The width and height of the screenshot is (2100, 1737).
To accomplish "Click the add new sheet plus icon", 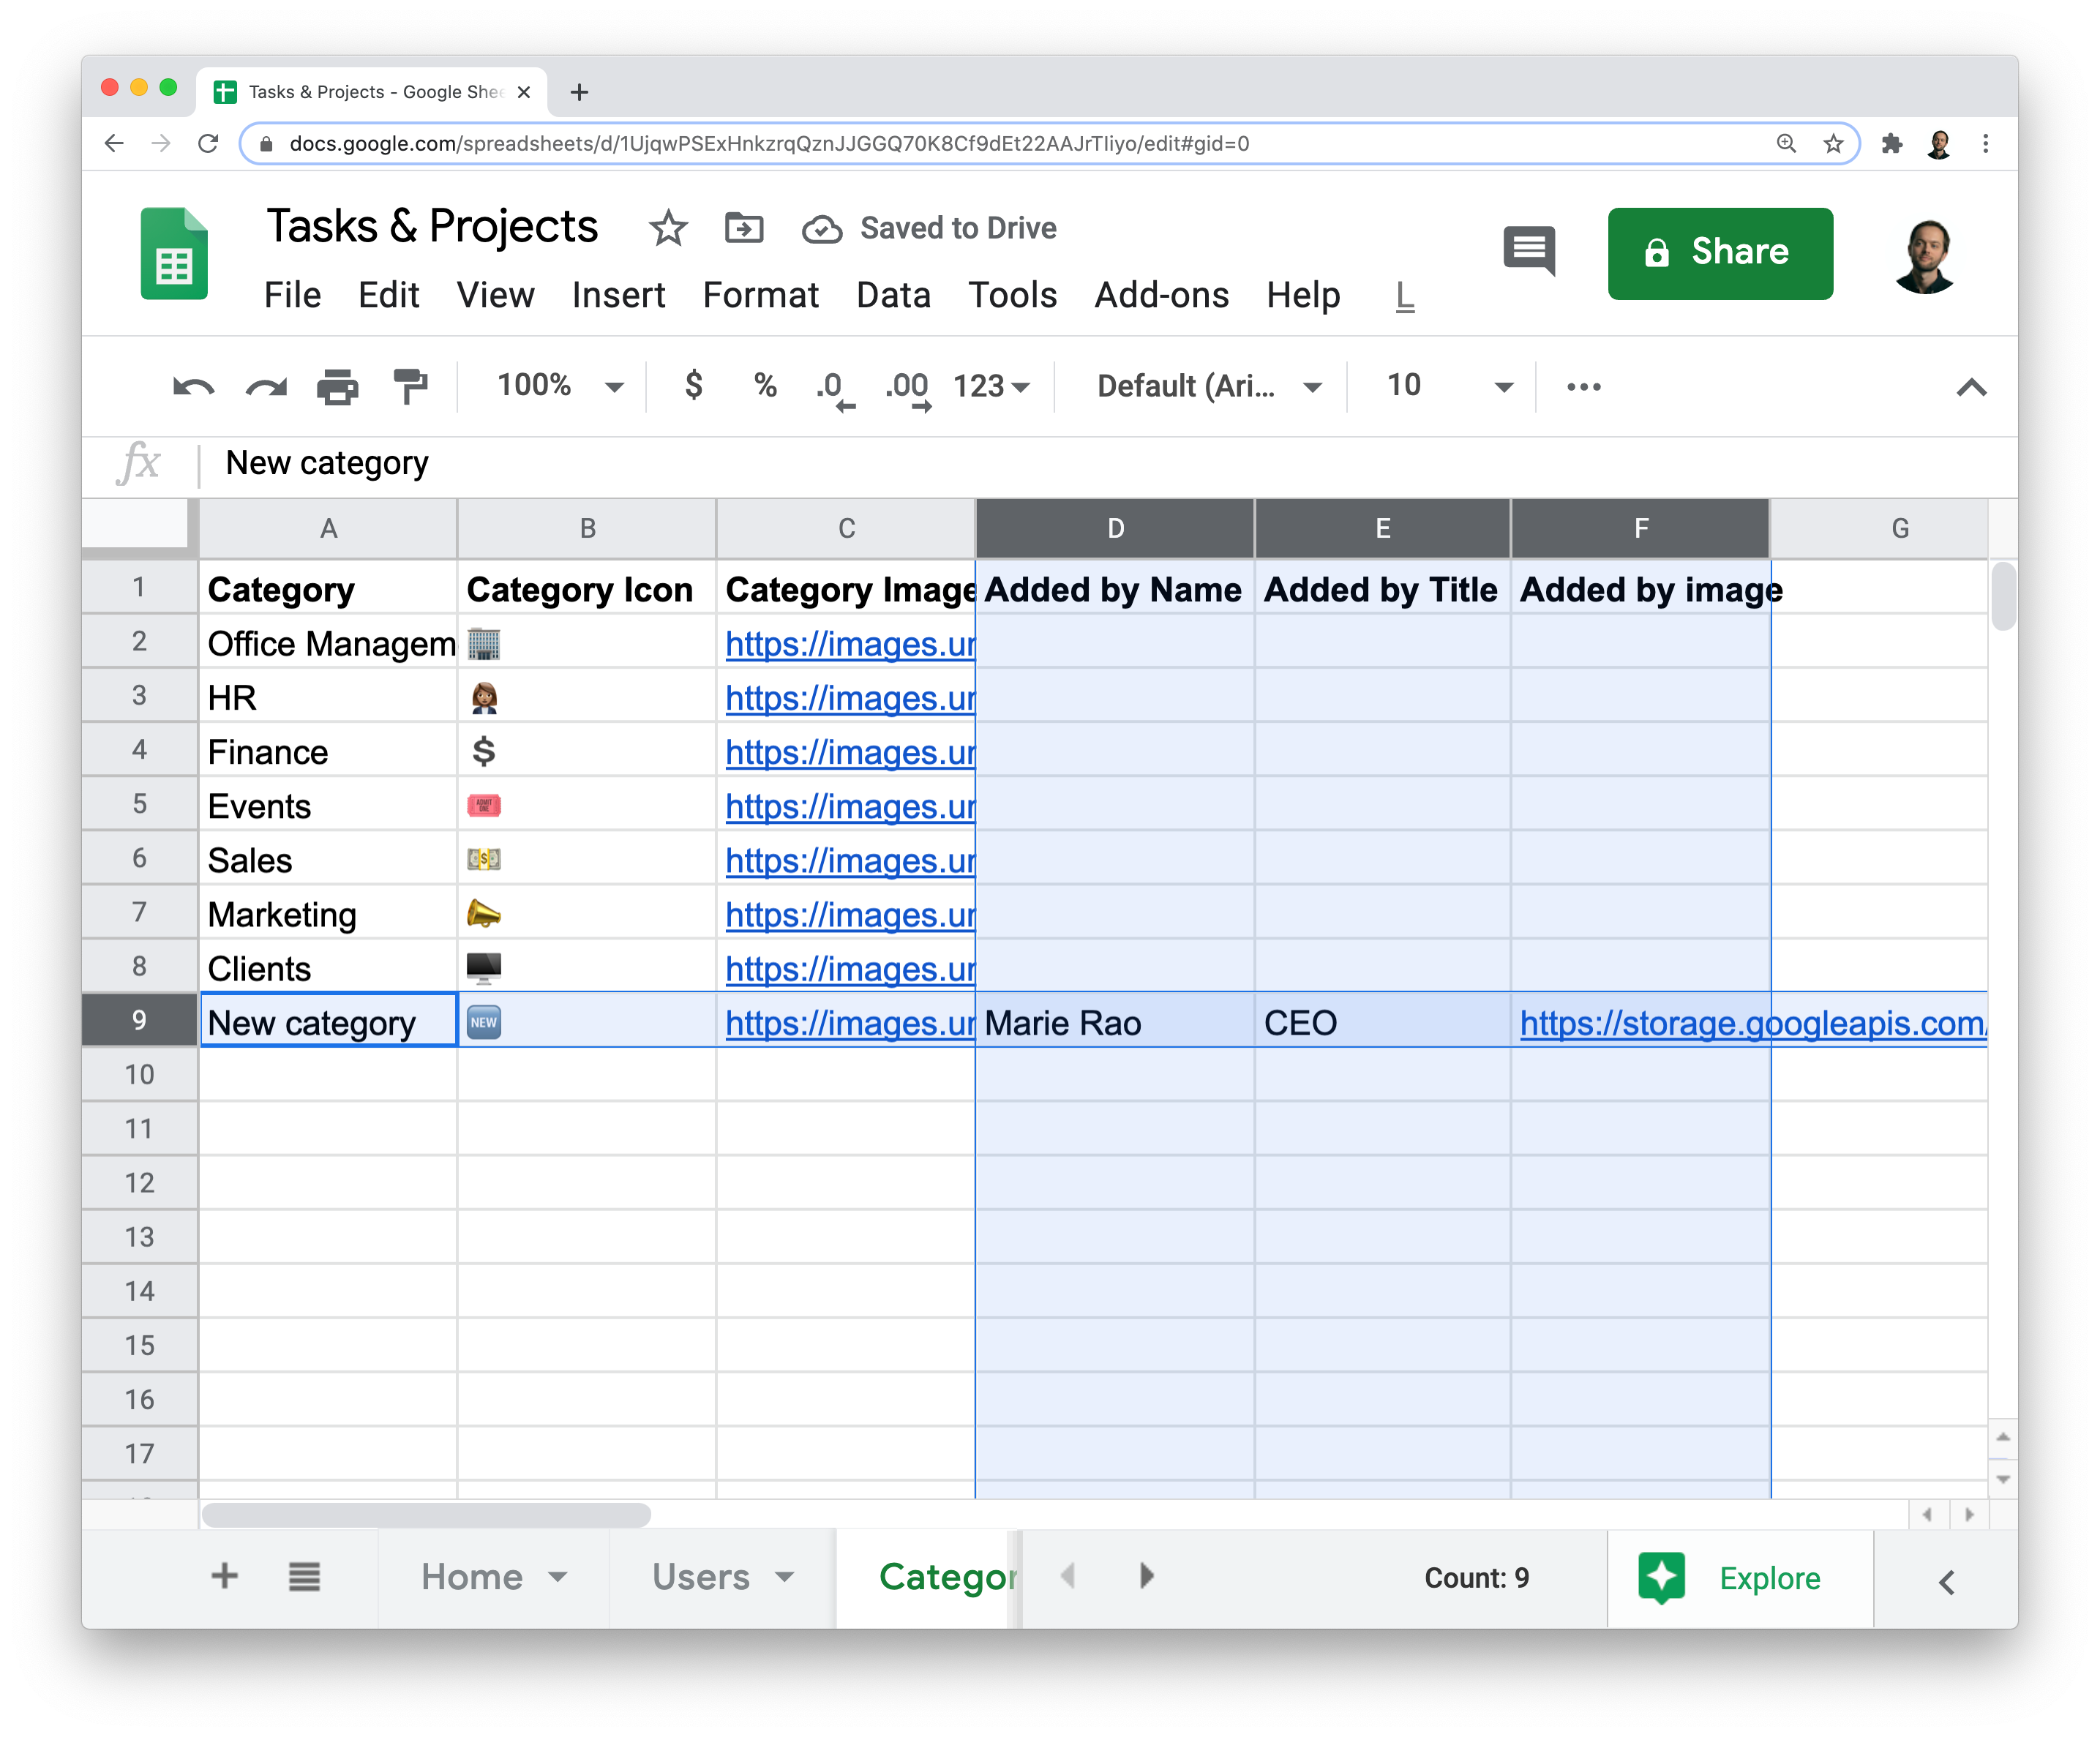I will point(225,1577).
